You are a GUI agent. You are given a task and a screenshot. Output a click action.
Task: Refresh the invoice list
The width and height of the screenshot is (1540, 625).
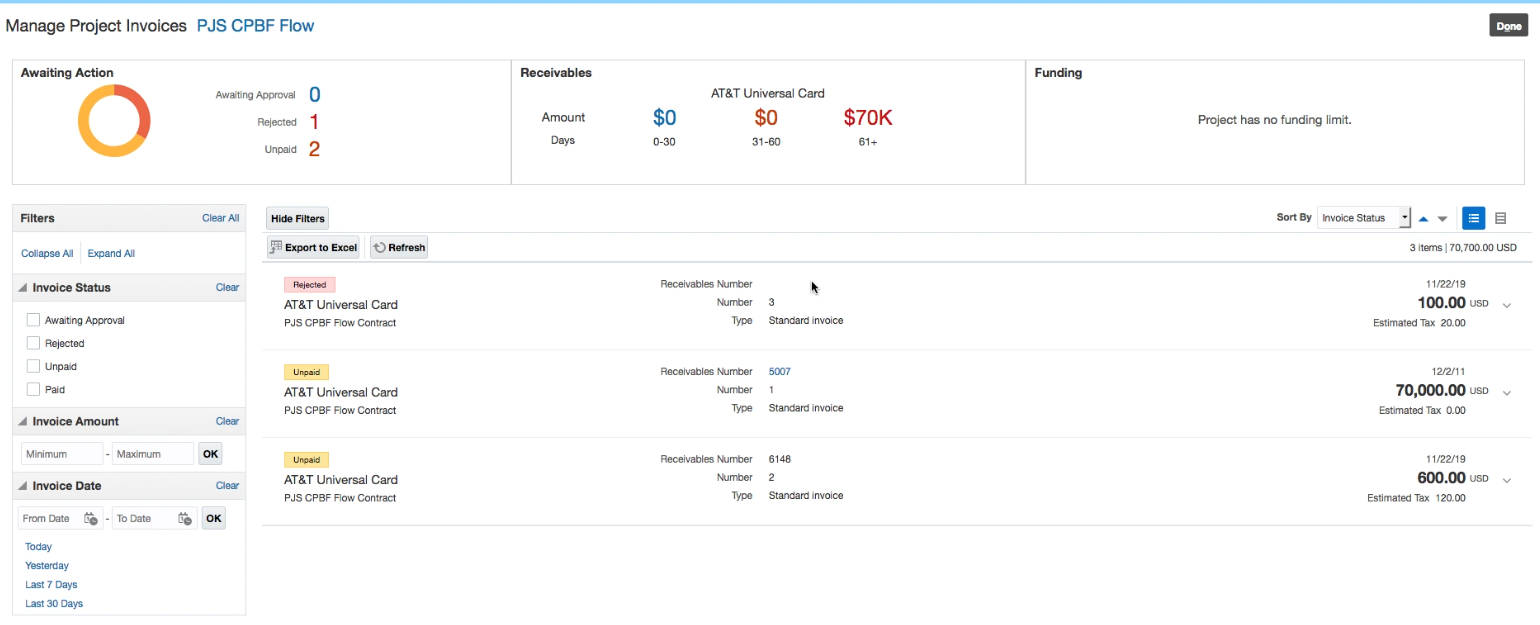pos(399,247)
